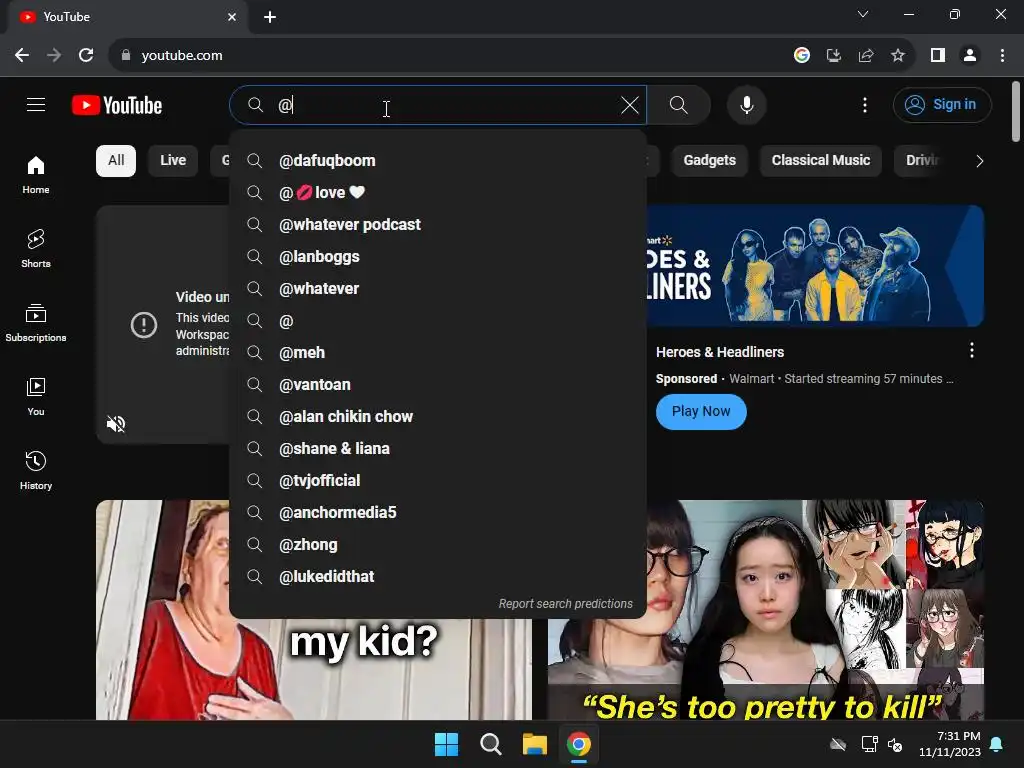
Task: Open Home in the sidebar
Action: pyautogui.click(x=36, y=175)
